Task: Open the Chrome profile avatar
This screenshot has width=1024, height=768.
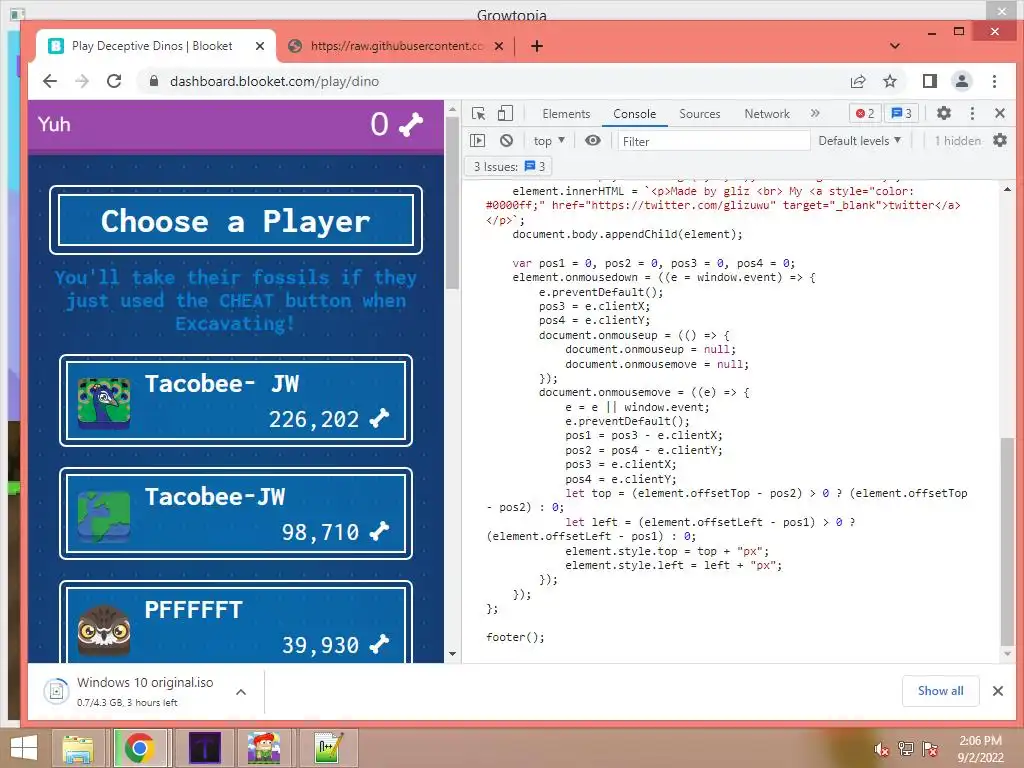Action: 961,81
